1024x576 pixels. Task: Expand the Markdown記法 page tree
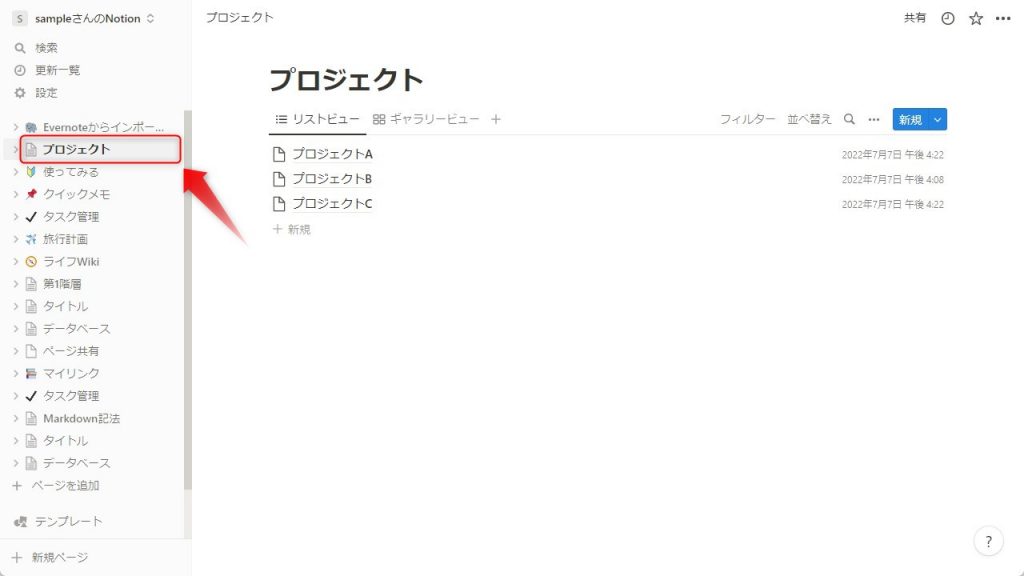tap(16, 418)
